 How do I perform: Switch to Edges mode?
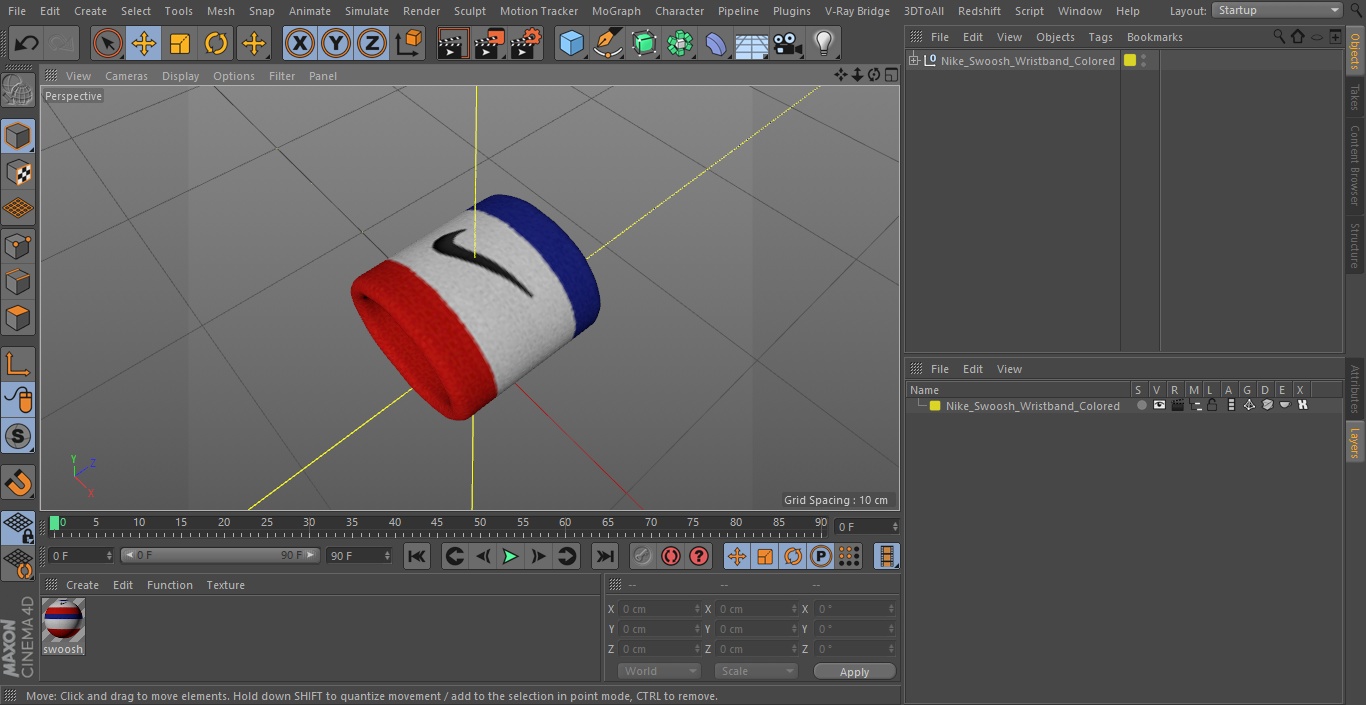[x=18, y=281]
